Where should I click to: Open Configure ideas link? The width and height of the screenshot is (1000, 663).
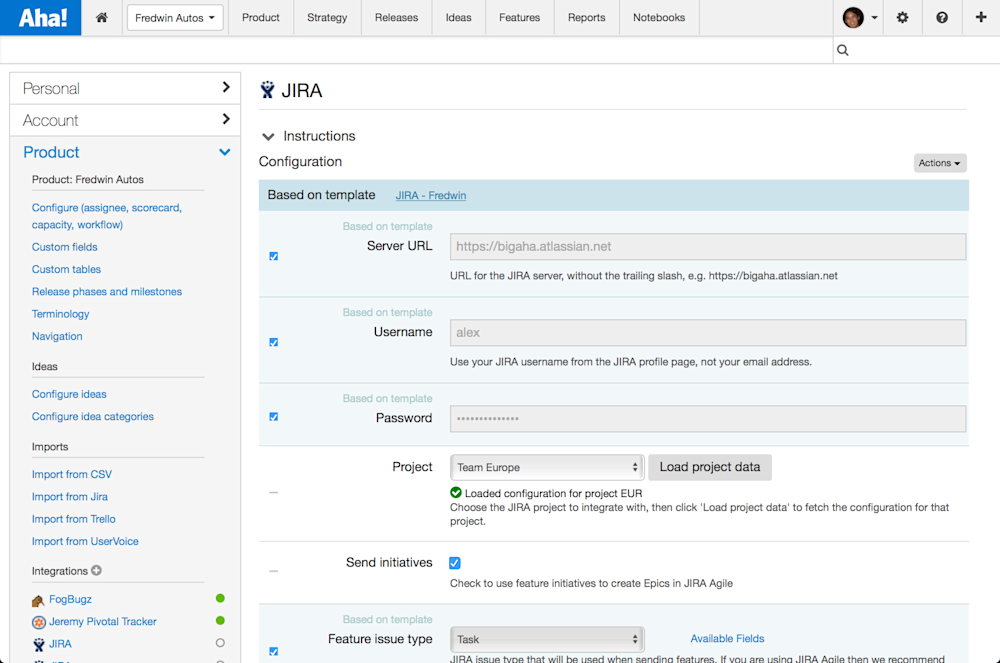pyautogui.click(x=69, y=394)
